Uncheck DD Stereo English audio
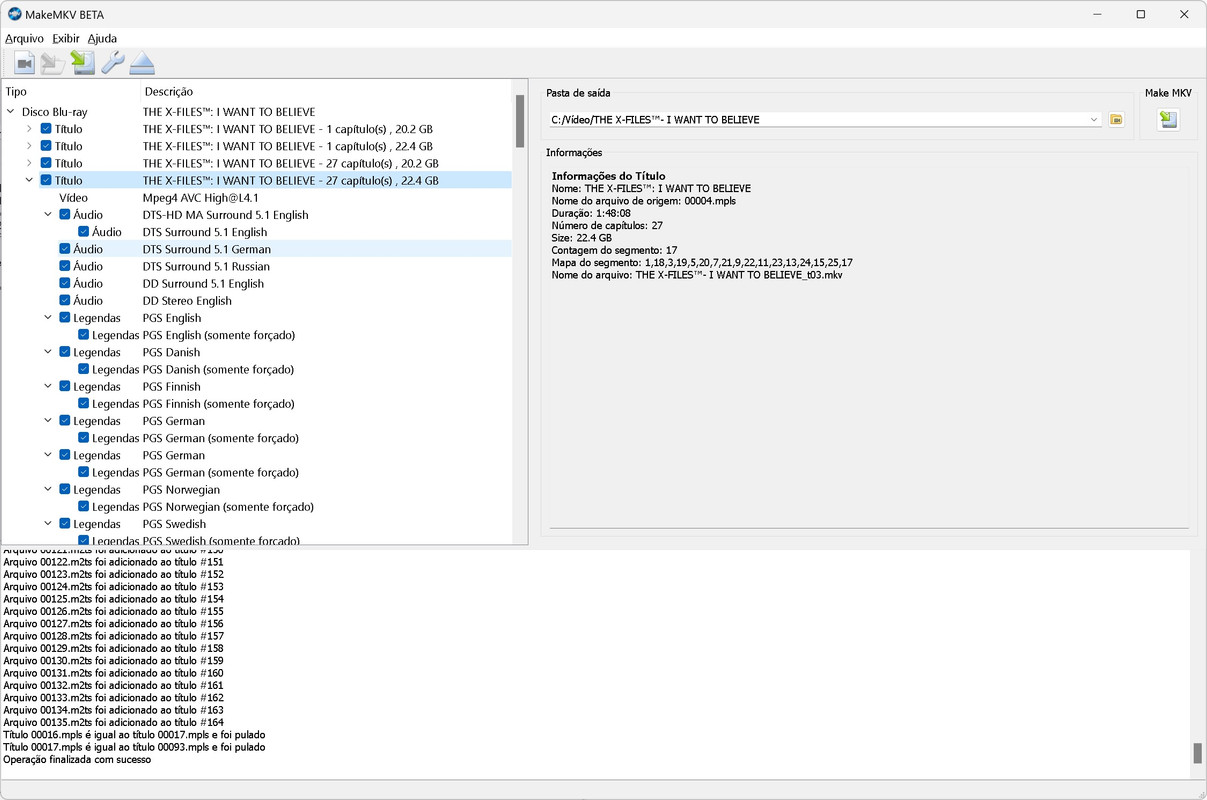Image resolution: width=1207 pixels, height=800 pixels. [64, 300]
